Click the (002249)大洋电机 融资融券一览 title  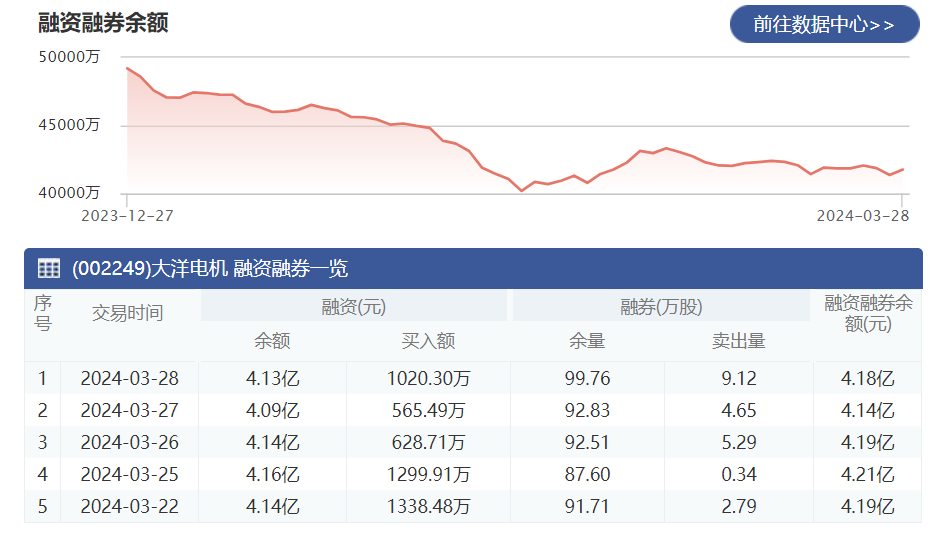coord(210,268)
